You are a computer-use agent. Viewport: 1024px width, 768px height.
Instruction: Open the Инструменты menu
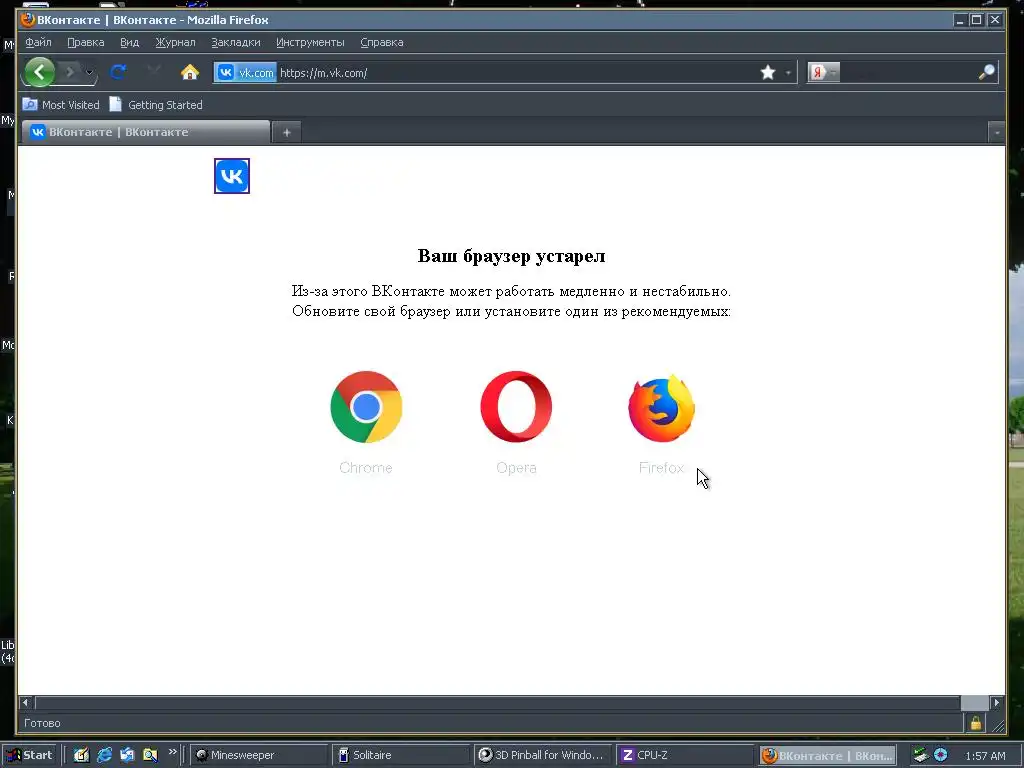(x=310, y=42)
